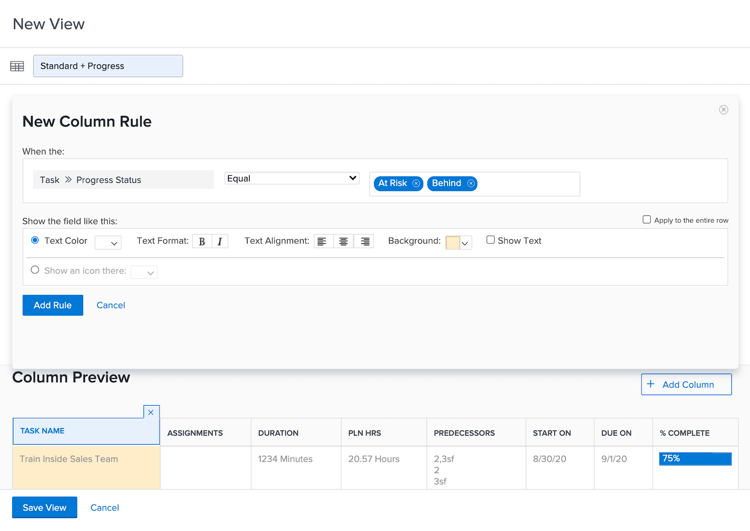Select the left text alignment icon

(323, 242)
